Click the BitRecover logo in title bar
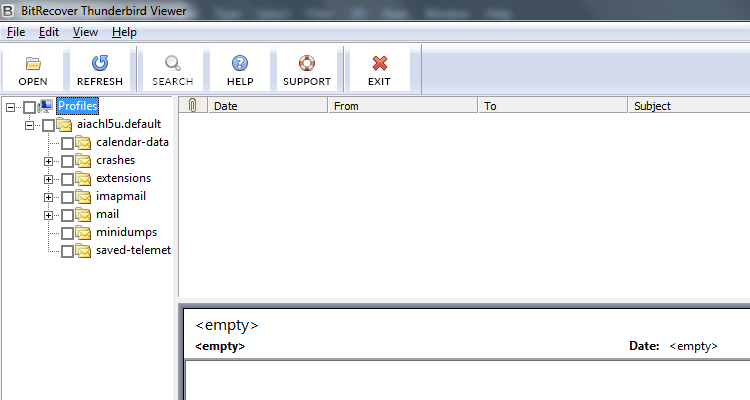The height and width of the screenshot is (400, 750). tap(8, 10)
